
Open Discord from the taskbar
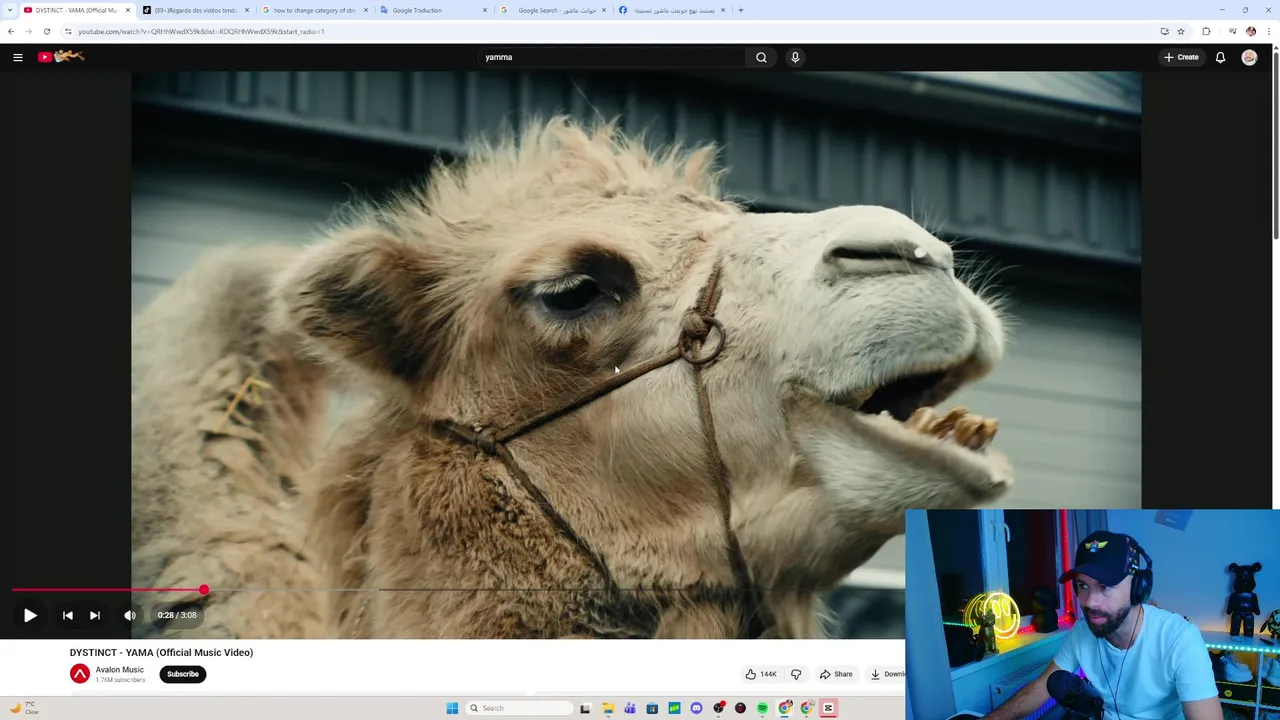point(696,708)
